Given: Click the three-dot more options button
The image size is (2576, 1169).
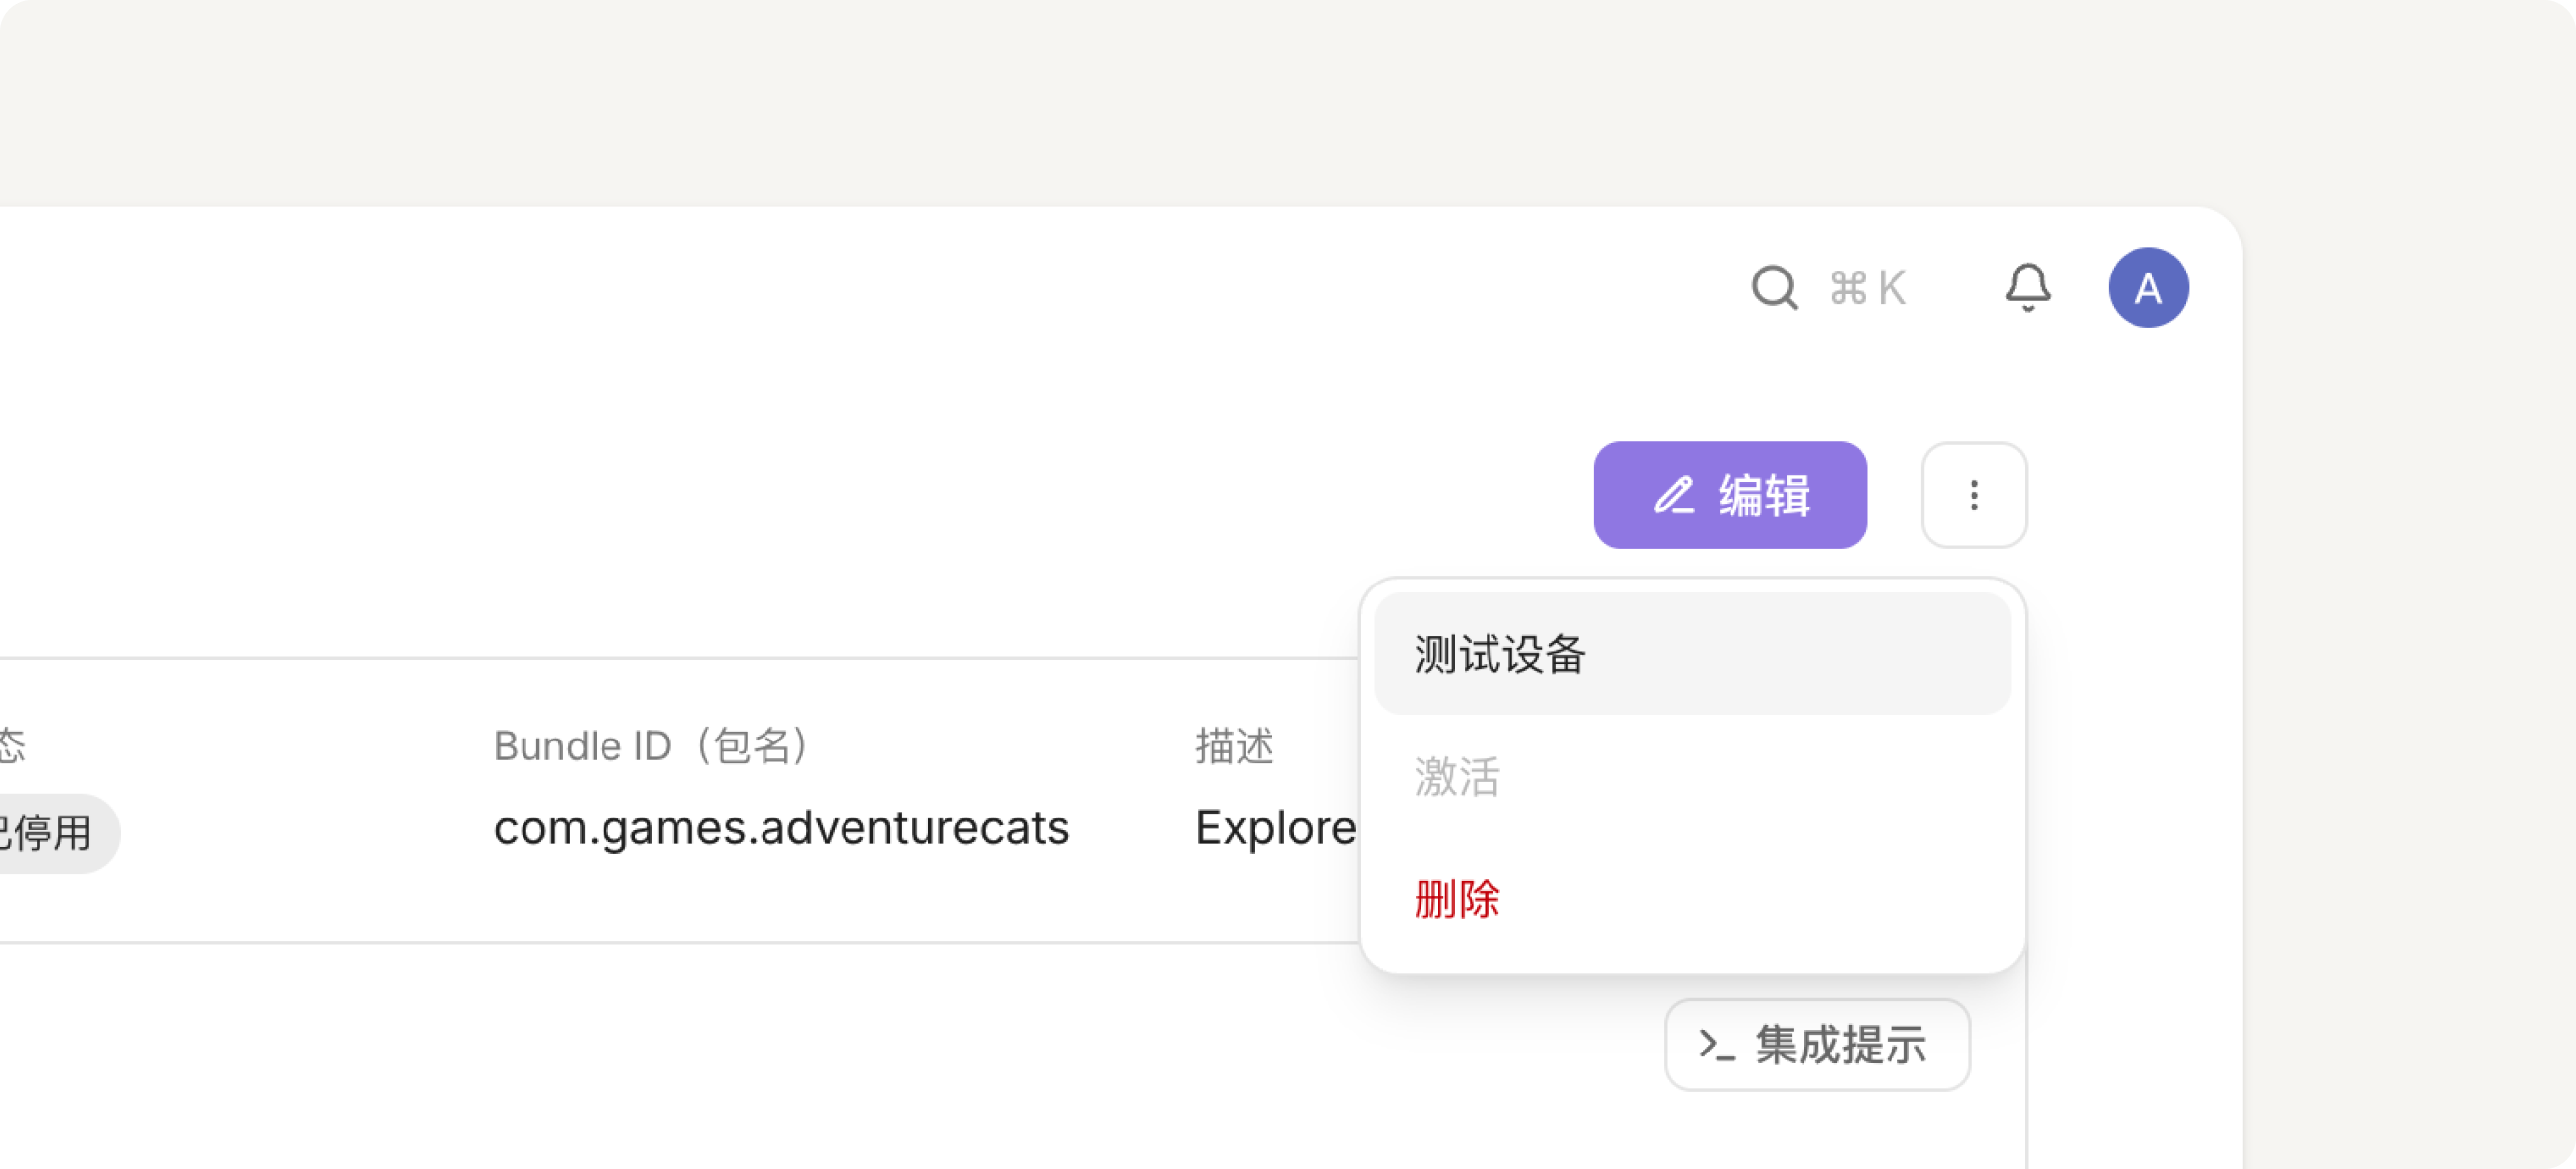Looking at the screenshot, I should 1974,495.
